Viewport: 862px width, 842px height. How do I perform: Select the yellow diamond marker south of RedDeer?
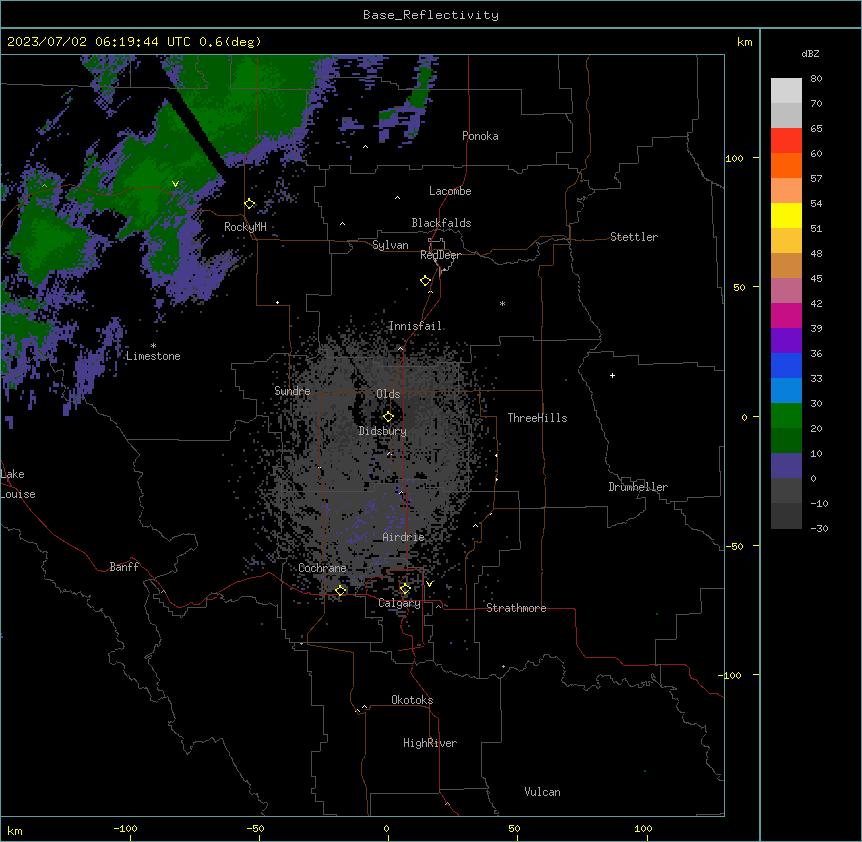point(426,281)
